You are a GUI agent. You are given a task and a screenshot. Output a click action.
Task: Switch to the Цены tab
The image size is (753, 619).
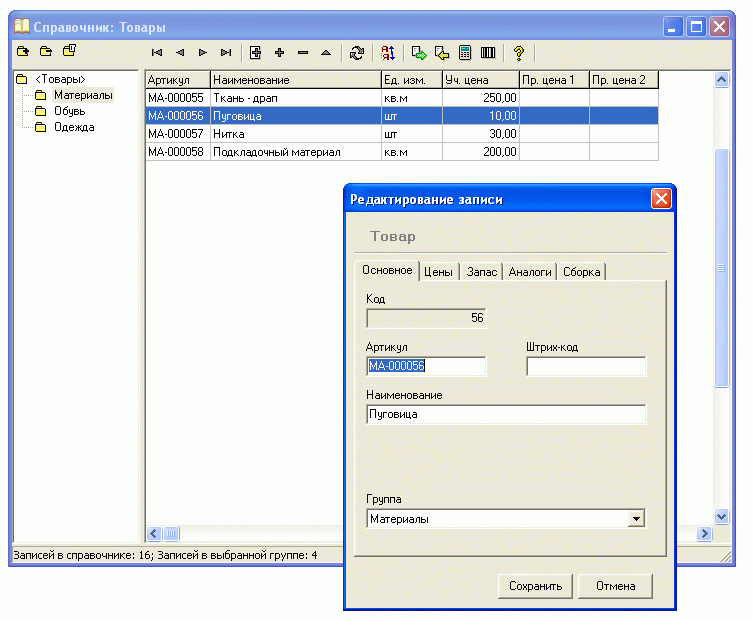click(438, 271)
